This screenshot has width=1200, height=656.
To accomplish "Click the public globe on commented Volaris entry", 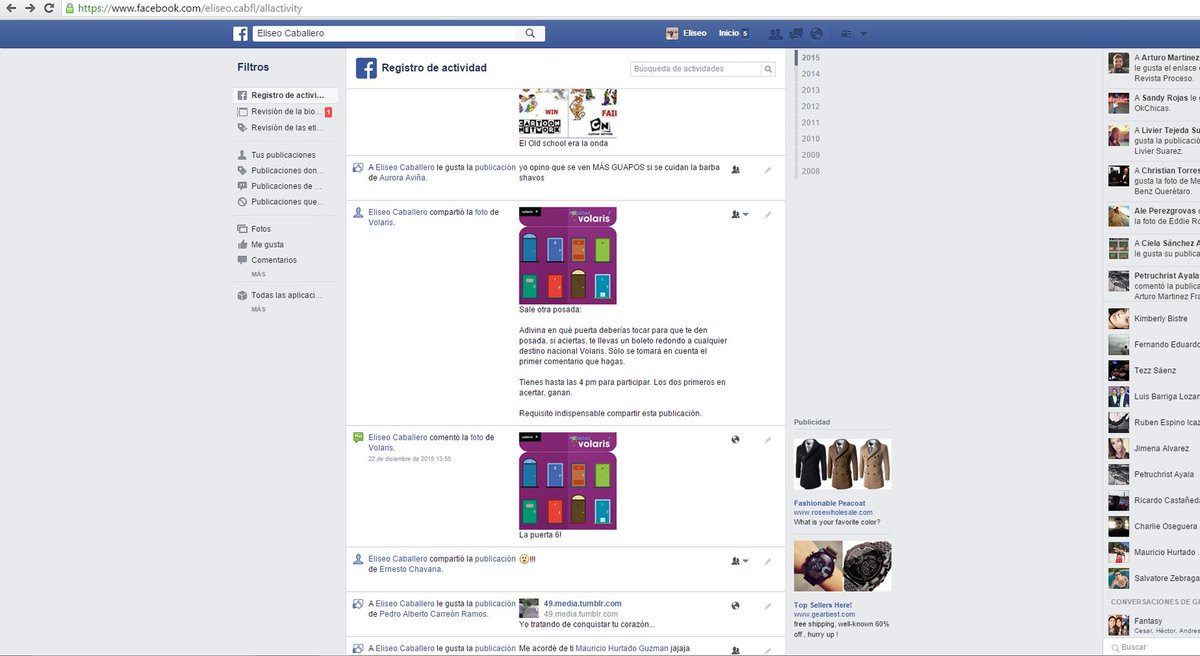I will pos(736,439).
